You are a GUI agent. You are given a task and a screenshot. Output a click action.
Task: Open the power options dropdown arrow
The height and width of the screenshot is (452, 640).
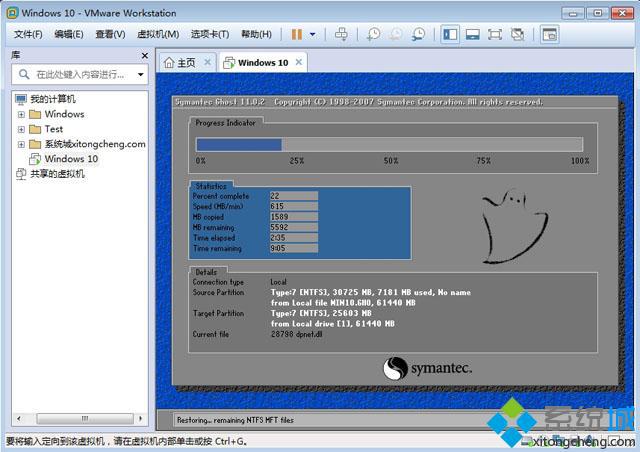[x=313, y=34]
